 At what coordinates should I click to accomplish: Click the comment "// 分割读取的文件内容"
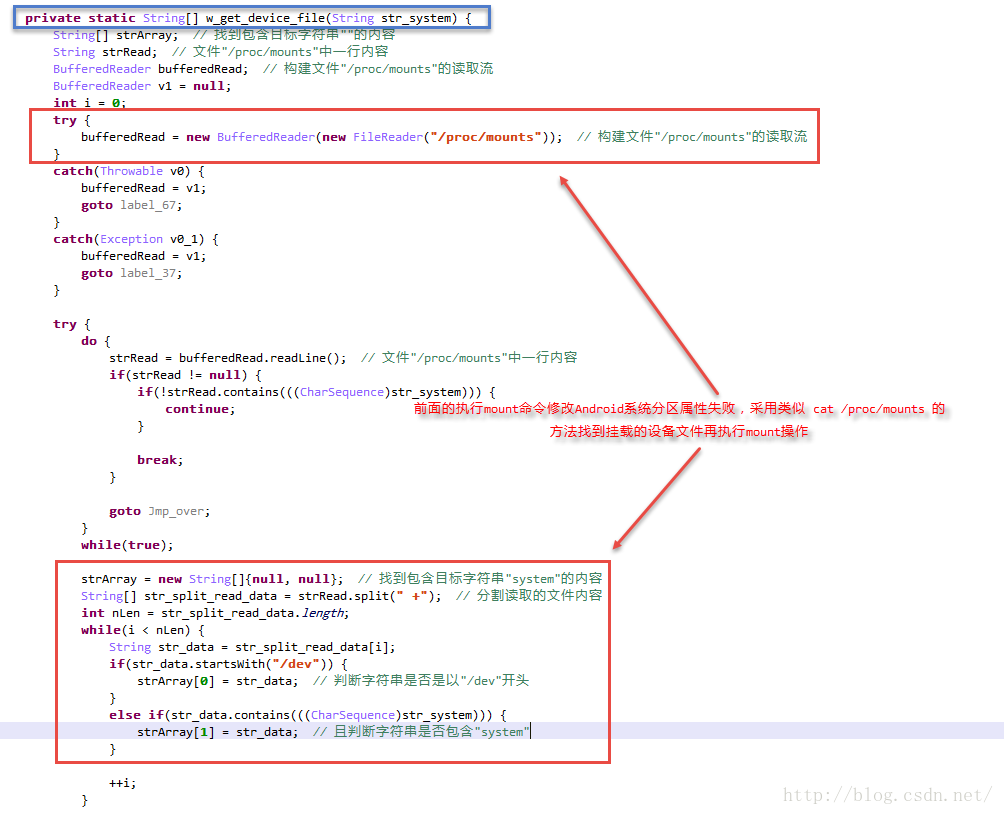(x=529, y=596)
